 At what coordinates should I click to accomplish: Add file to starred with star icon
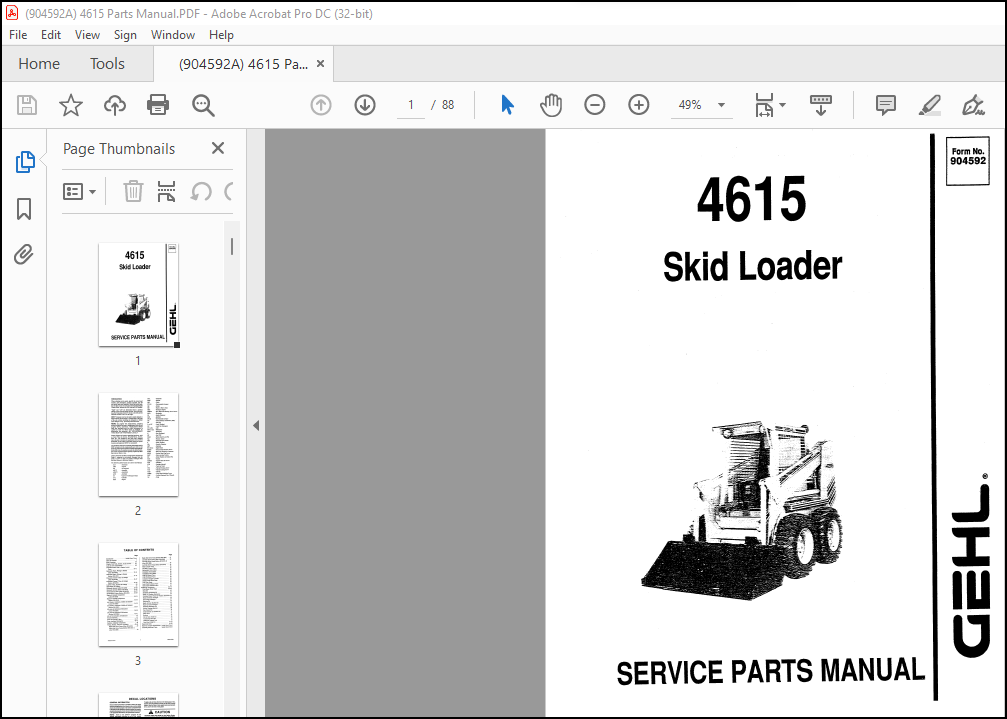tap(71, 105)
